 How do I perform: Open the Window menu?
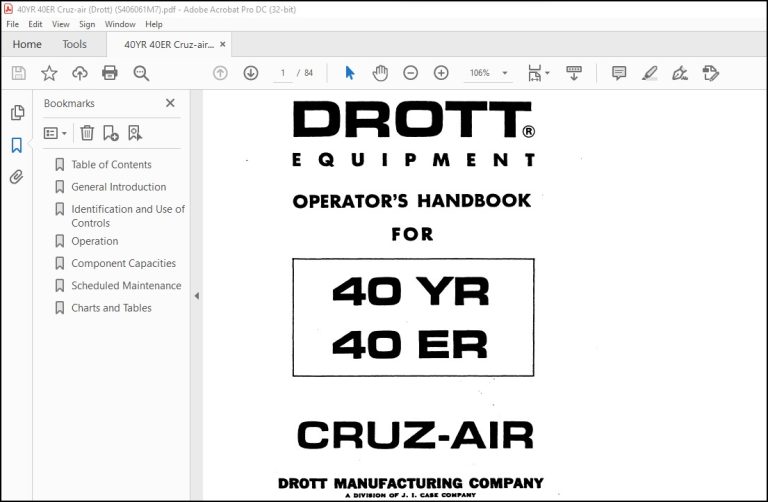(120, 24)
